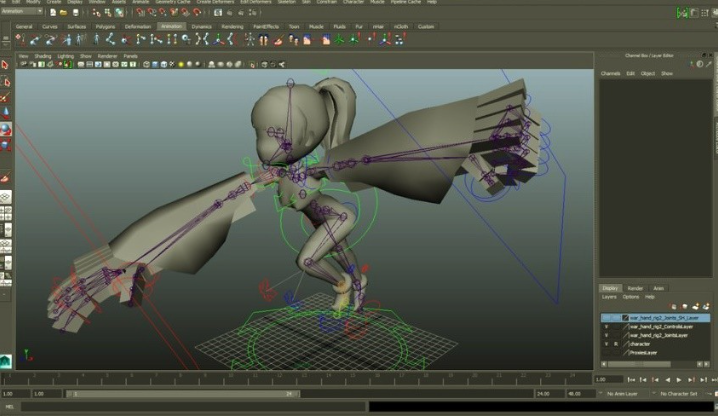
Task: Toggle visibility of war_hand_rig2_JointsLayer
Action: (606, 335)
